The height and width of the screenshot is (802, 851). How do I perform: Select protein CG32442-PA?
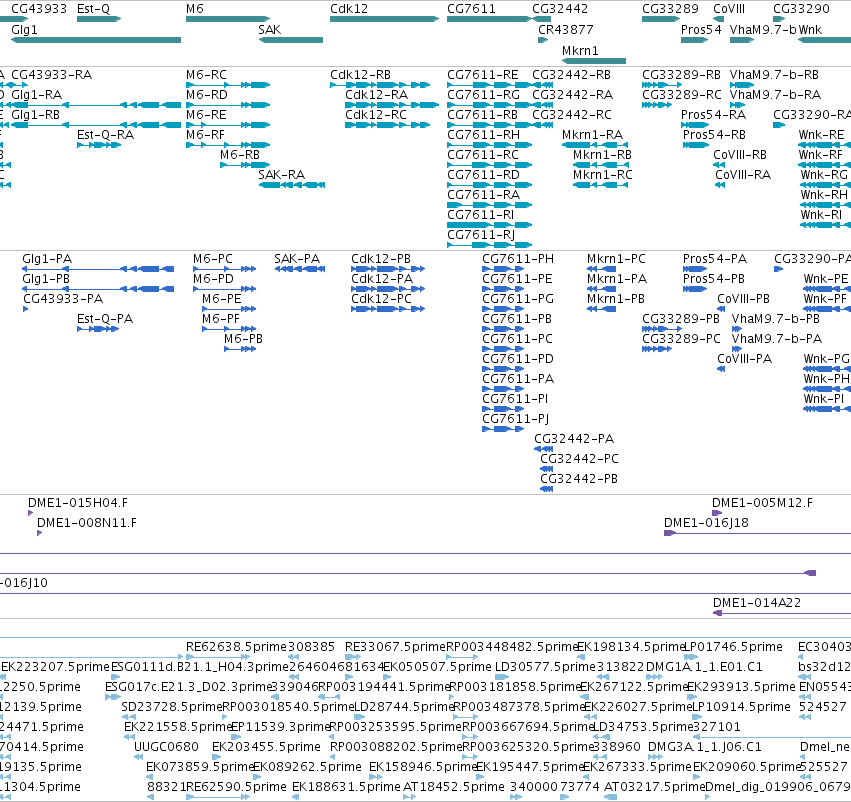pos(544,449)
